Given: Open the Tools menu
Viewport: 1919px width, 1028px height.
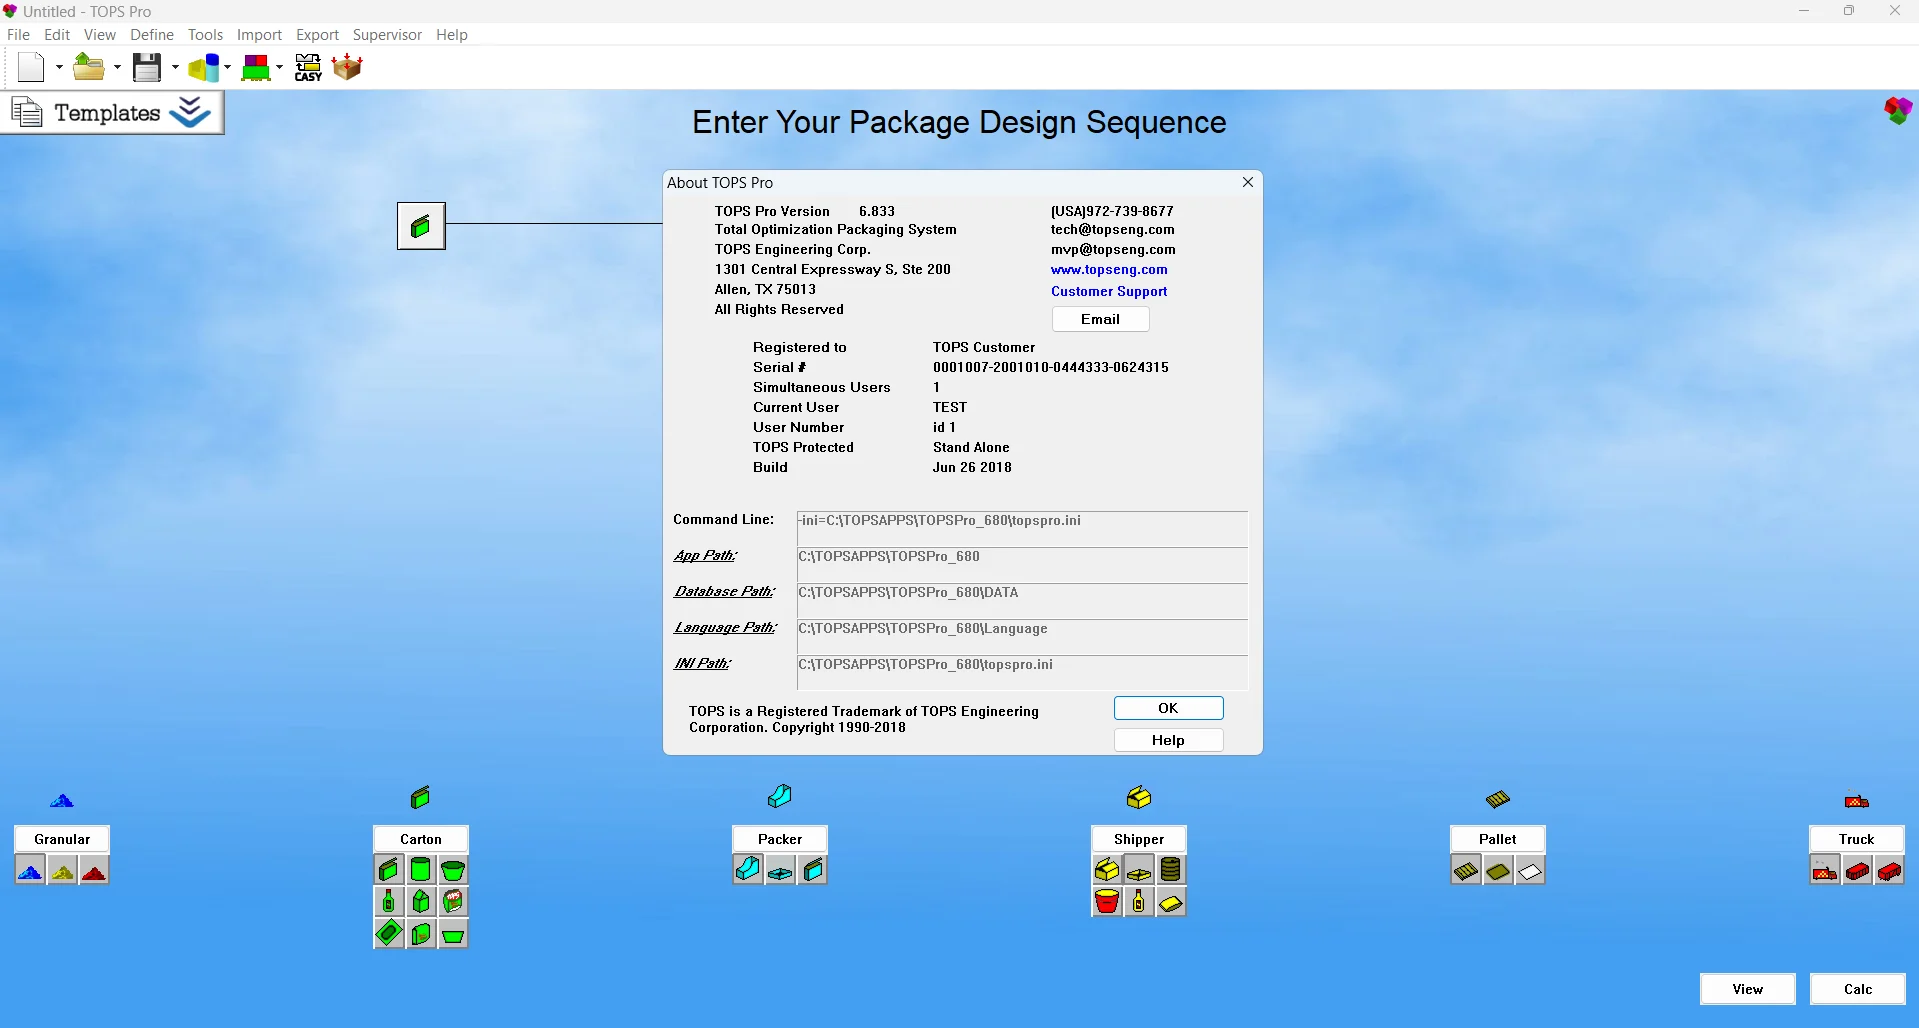Looking at the screenshot, I should pyautogui.click(x=205, y=34).
